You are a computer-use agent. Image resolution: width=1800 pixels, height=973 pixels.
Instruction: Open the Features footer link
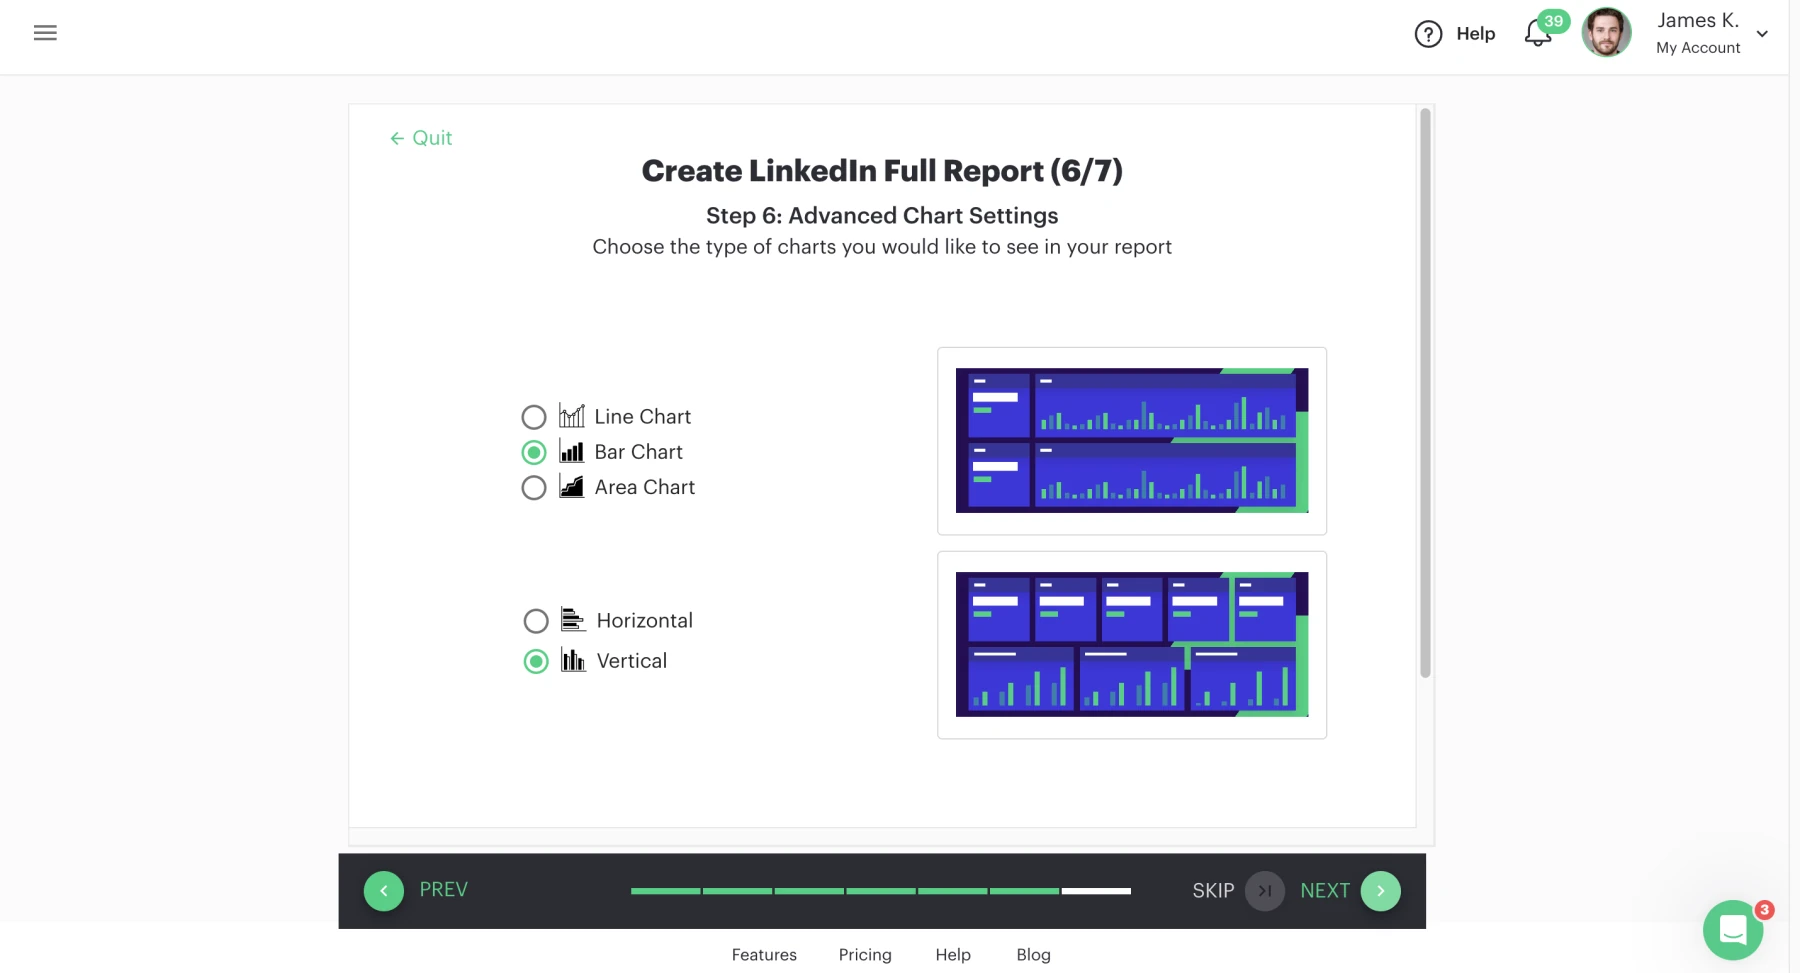click(764, 955)
